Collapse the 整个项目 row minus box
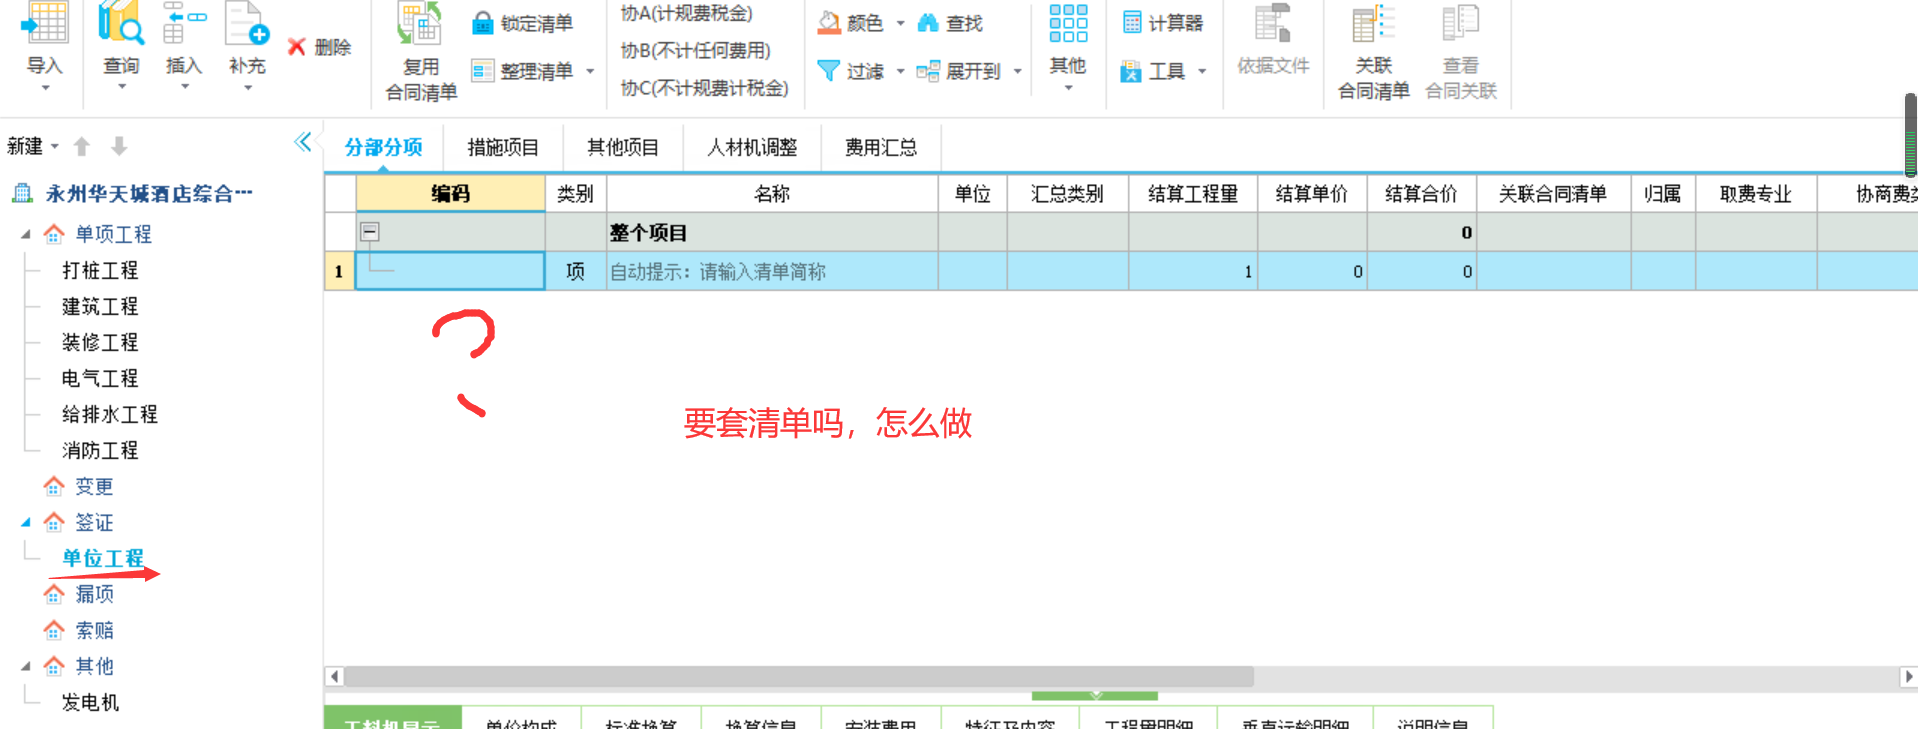This screenshot has width=1918, height=729. 370,232
